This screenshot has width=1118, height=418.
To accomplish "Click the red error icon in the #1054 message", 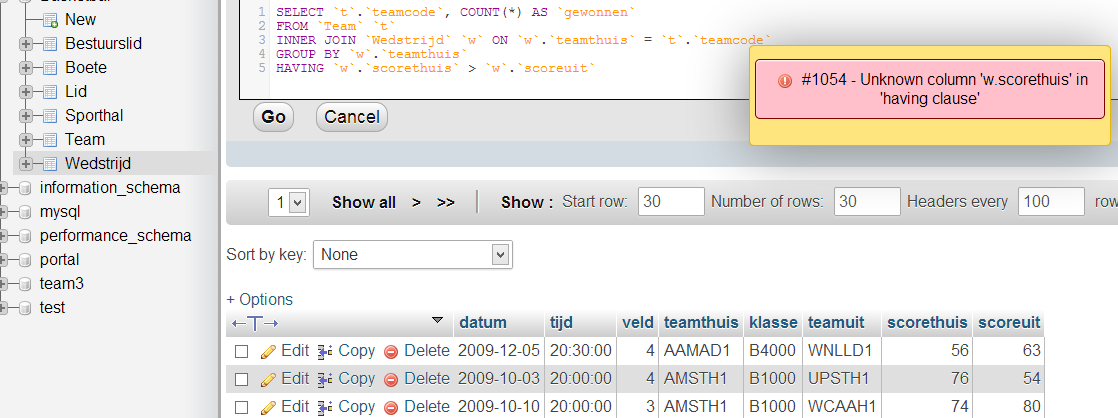I will pyautogui.click(x=785, y=80).
